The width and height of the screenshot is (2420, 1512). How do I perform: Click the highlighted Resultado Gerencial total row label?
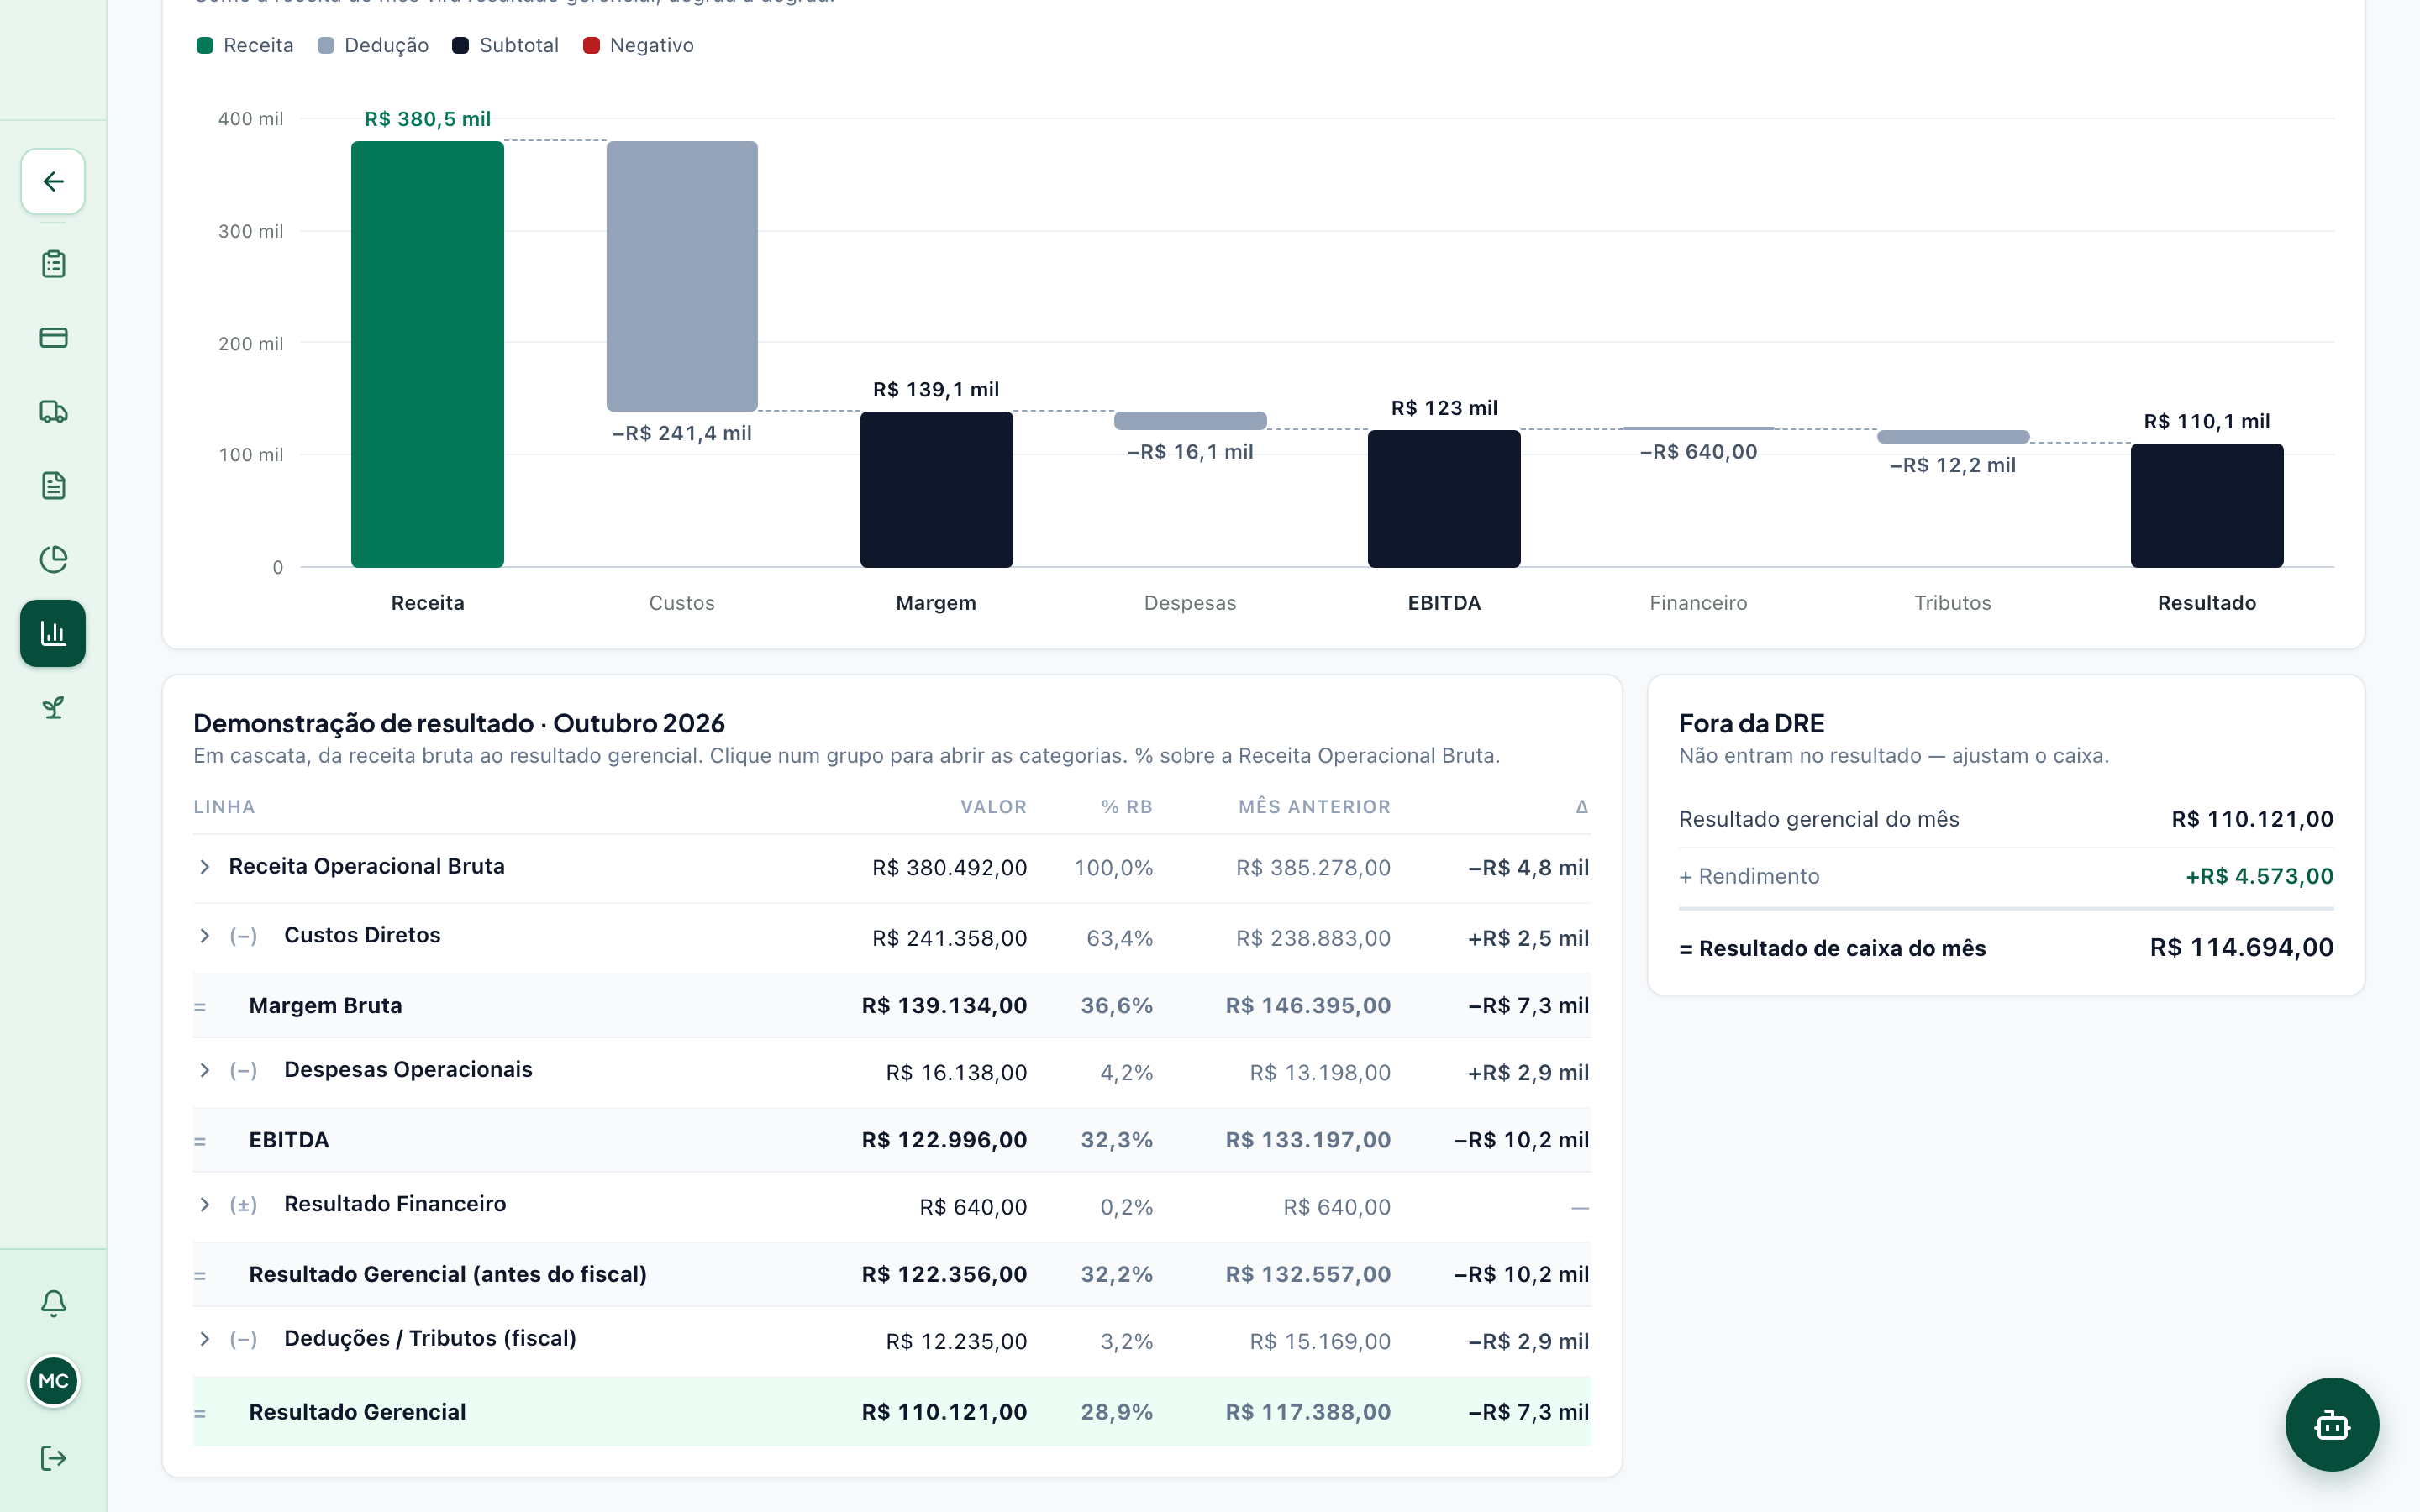point(357,1412)
